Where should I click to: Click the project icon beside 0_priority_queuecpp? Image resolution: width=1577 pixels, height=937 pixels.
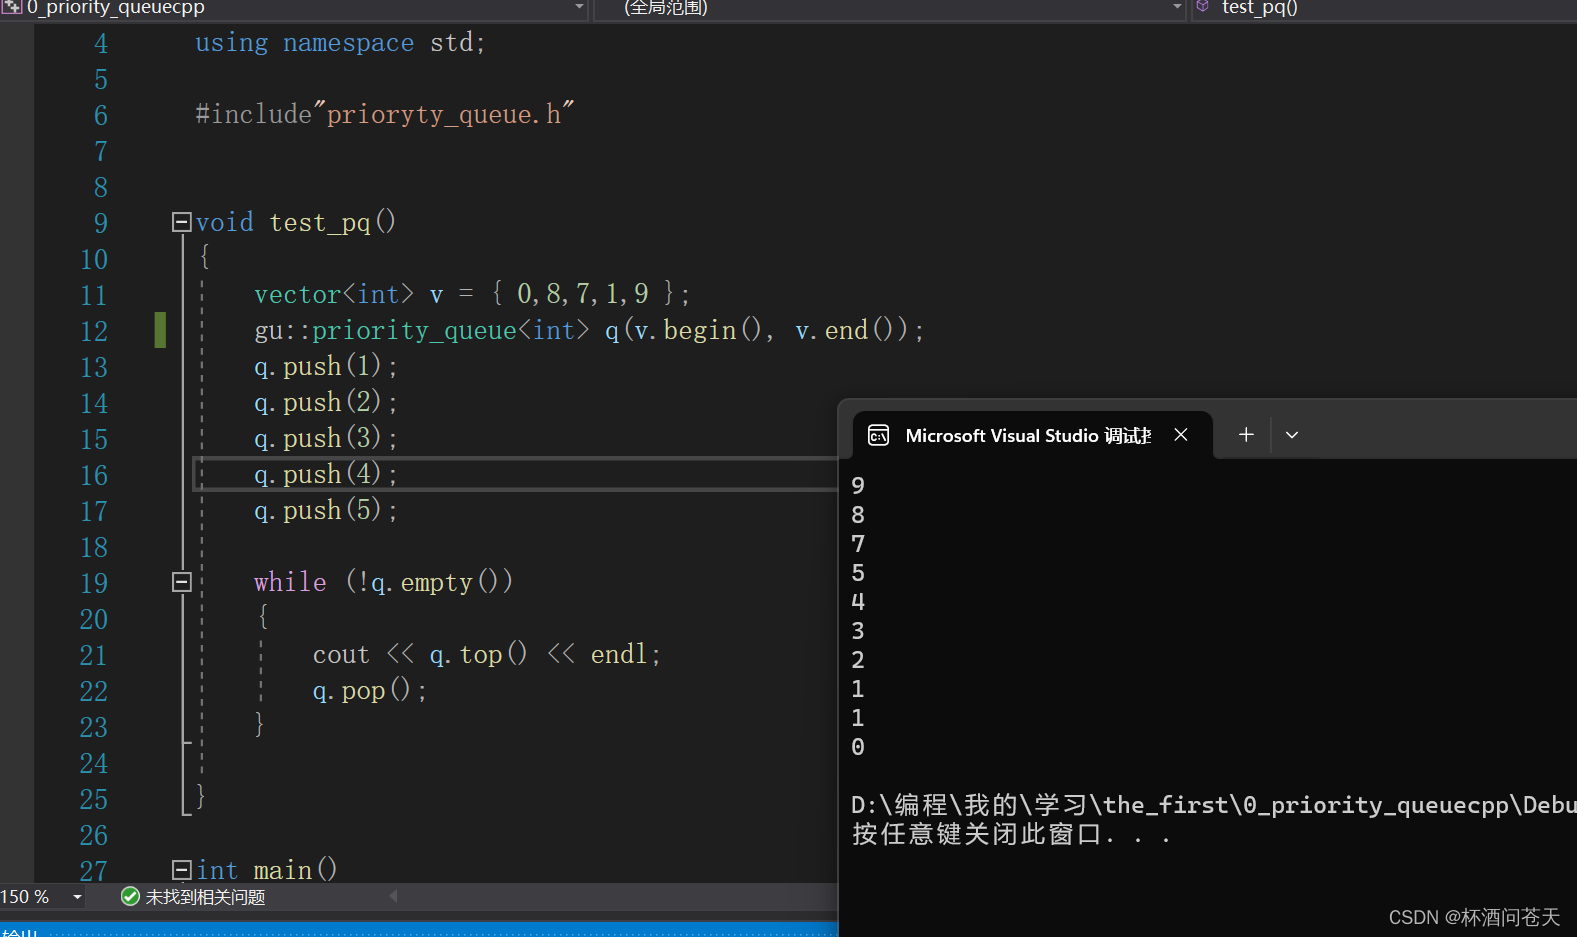12,7
